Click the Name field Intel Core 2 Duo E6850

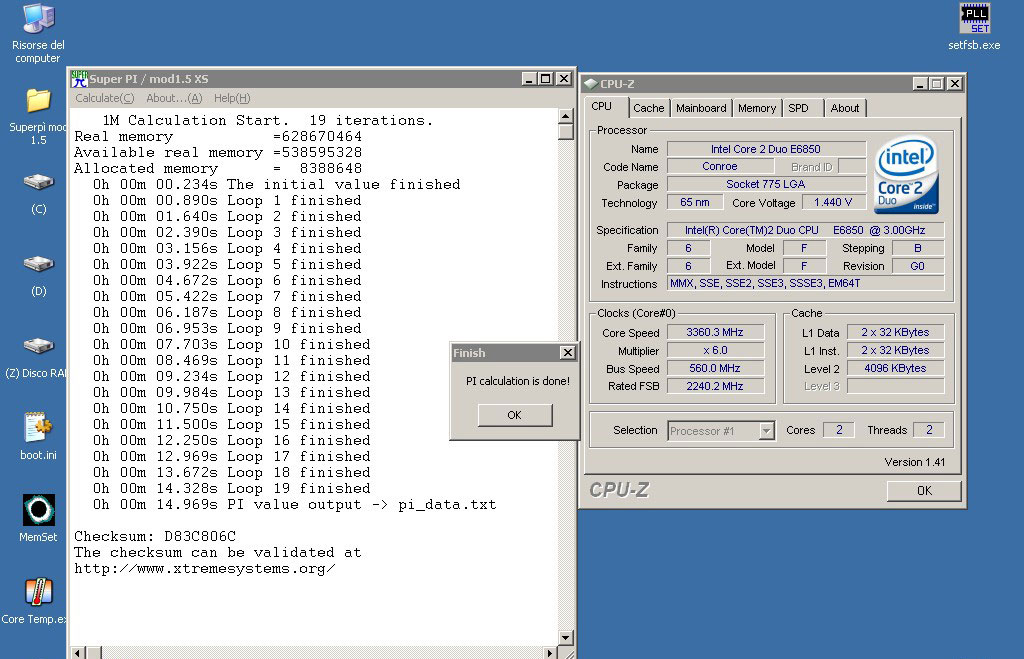[766, 149]
